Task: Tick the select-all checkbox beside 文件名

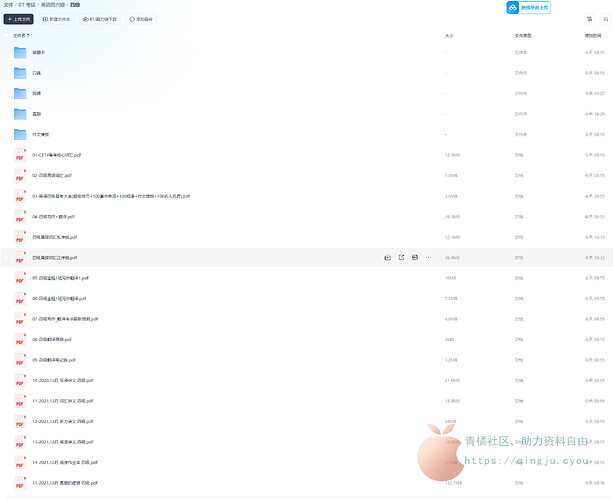Action: point(6,36)
